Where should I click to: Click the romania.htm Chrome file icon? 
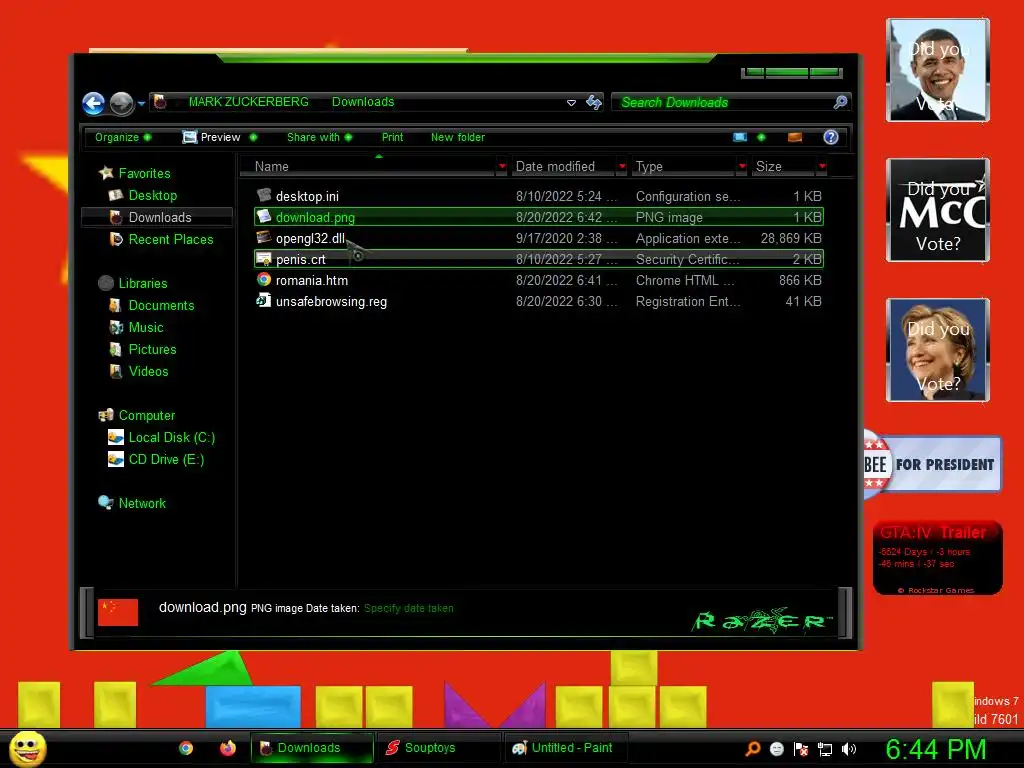click(264, 280)
